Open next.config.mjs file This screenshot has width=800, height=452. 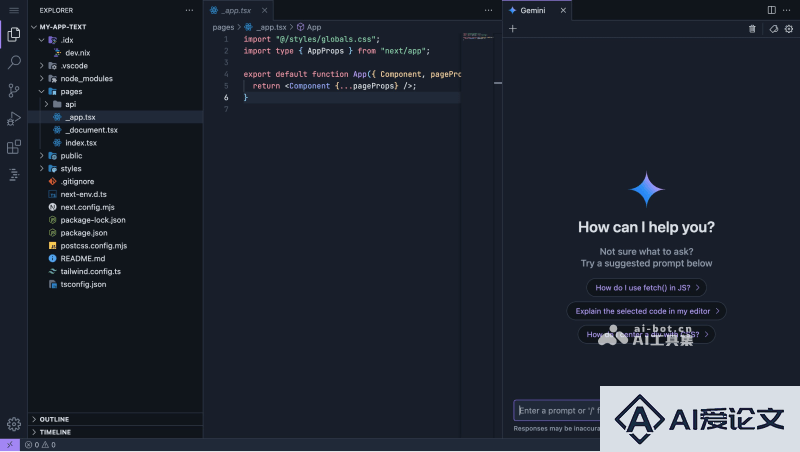87,208
